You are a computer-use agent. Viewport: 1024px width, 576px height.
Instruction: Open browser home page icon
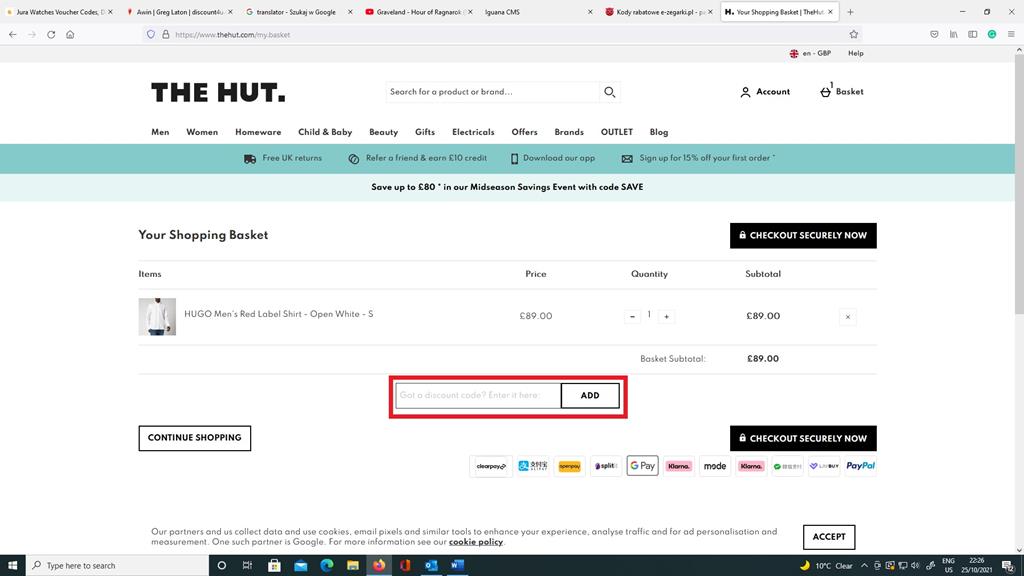[x=70, y=35]
